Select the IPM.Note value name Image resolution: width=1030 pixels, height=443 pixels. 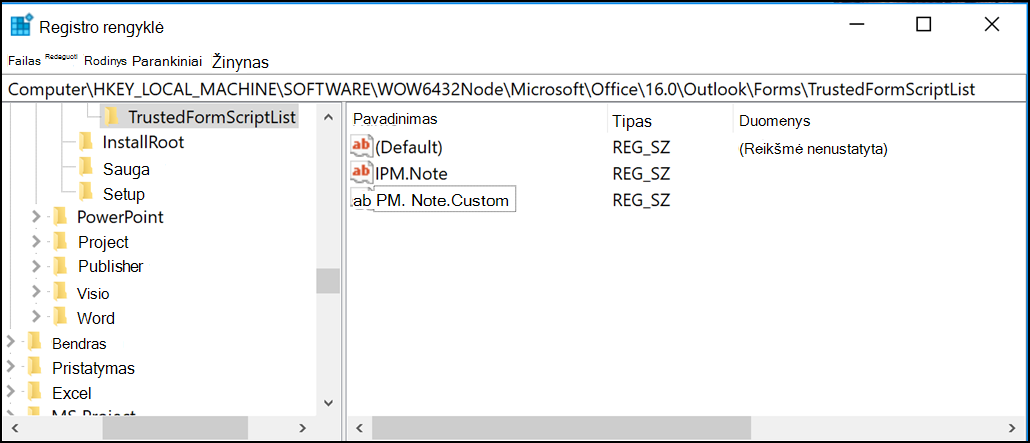coord(411,174)
